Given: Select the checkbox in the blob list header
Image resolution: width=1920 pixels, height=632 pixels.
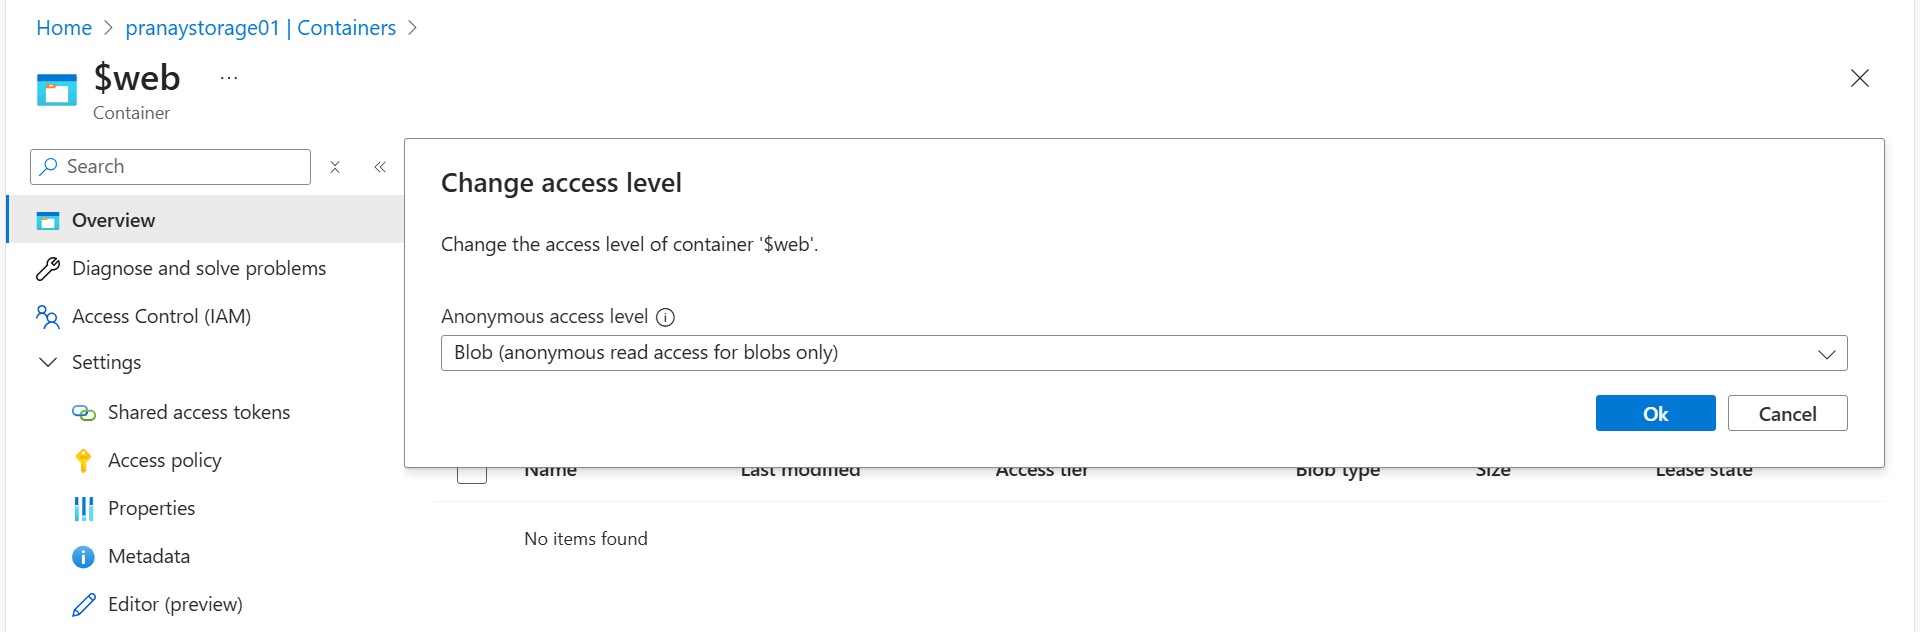Looking at the screenshot, I should (x=471, y=470).
